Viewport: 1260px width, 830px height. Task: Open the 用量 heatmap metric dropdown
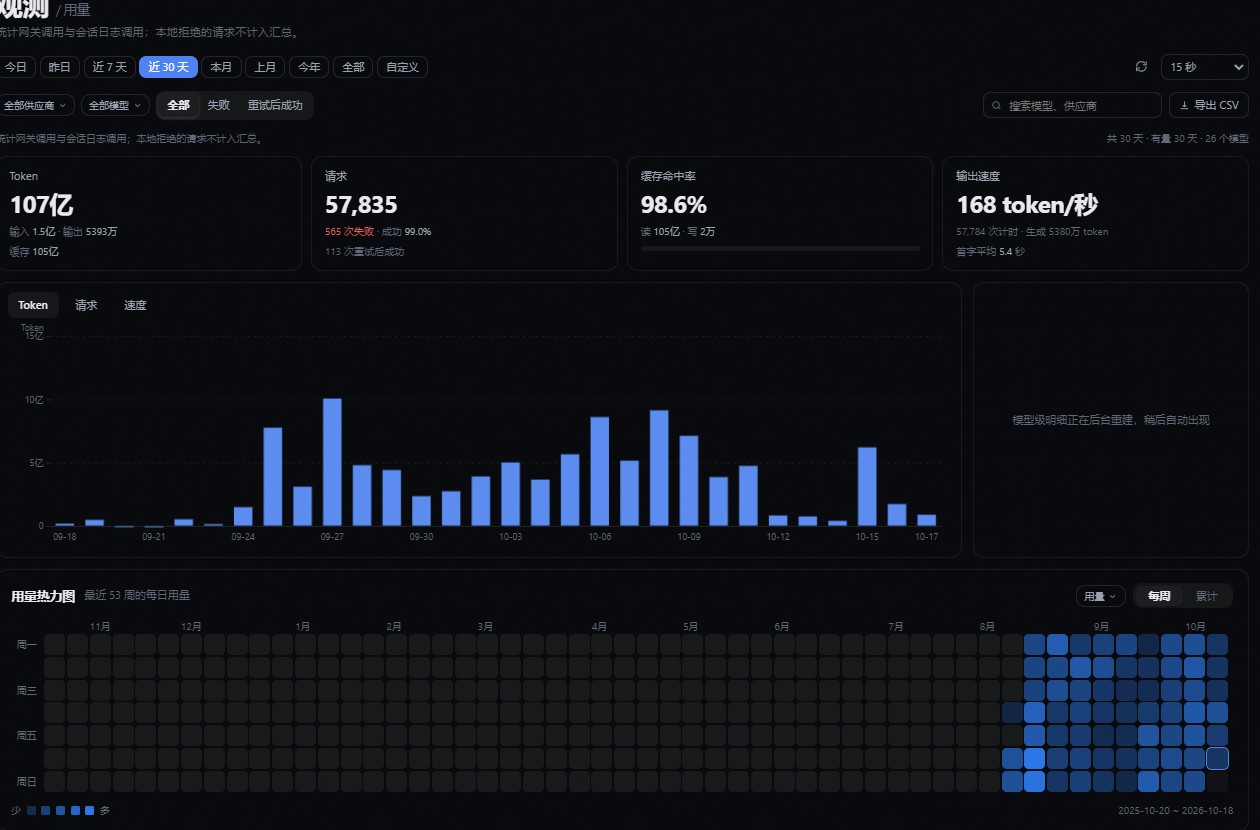pyautogui.click(x=1101, y=596)
